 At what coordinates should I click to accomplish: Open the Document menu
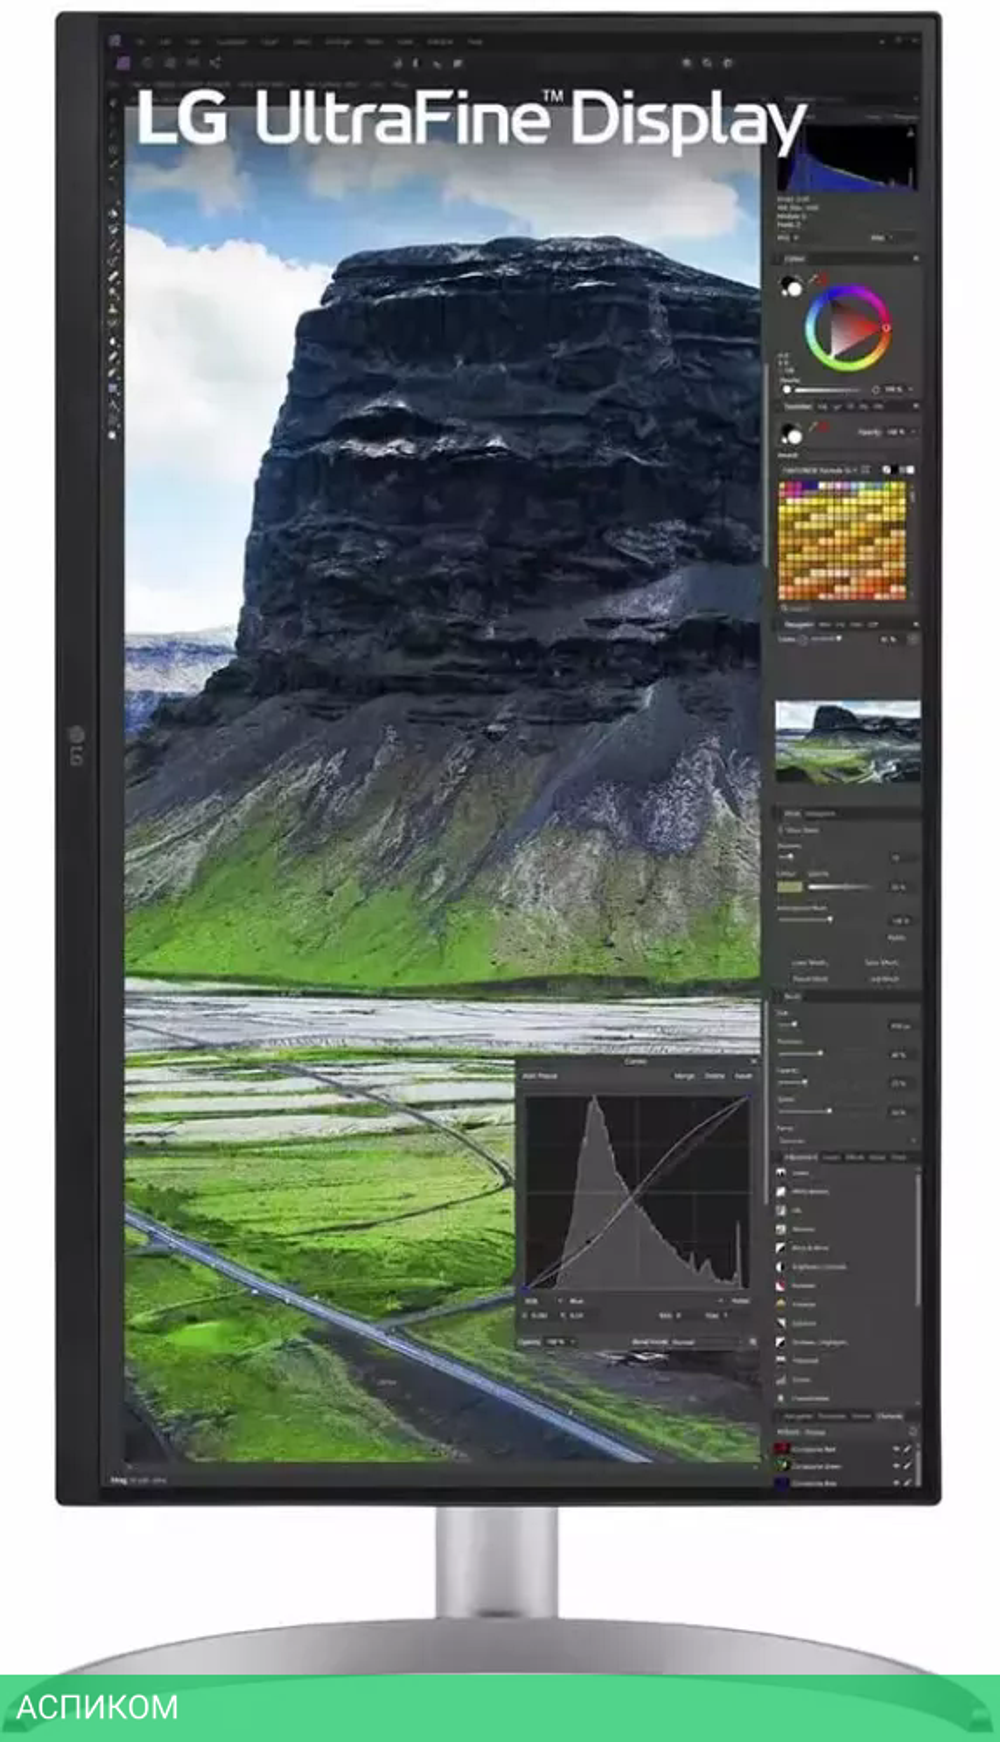coord(232,42)
